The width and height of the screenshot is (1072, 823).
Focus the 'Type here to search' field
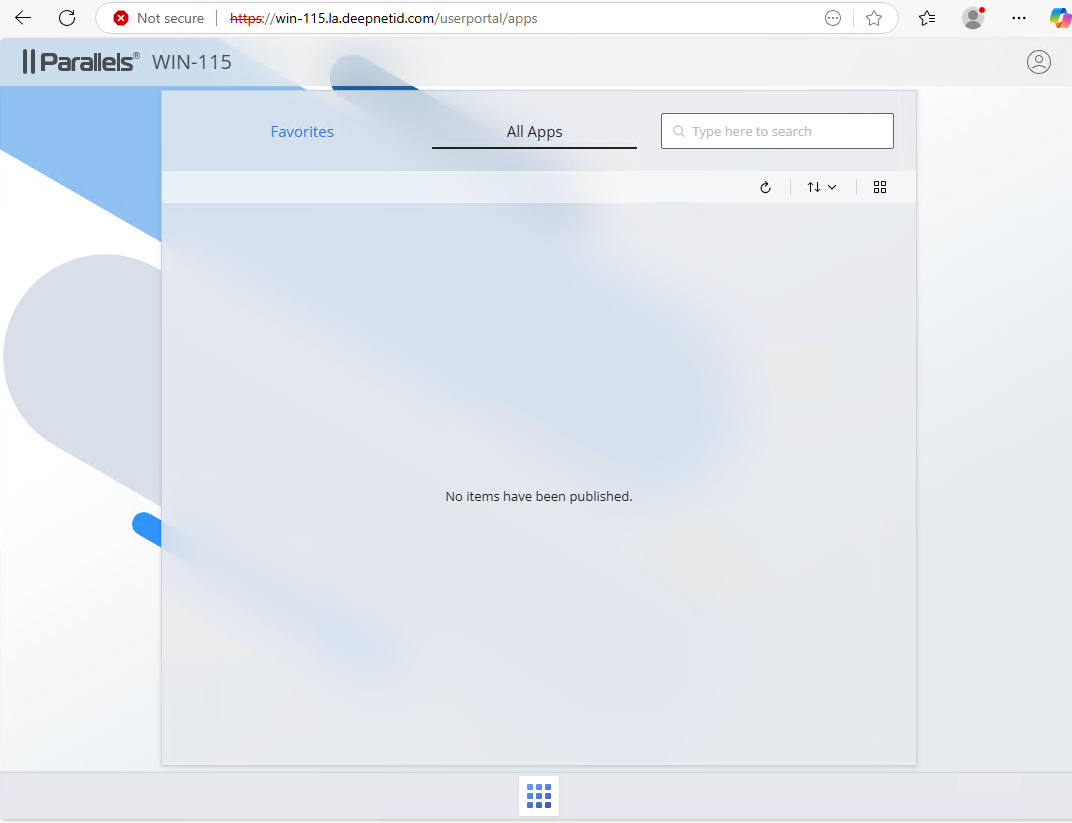pyautogui.click(x=777, y=131)
